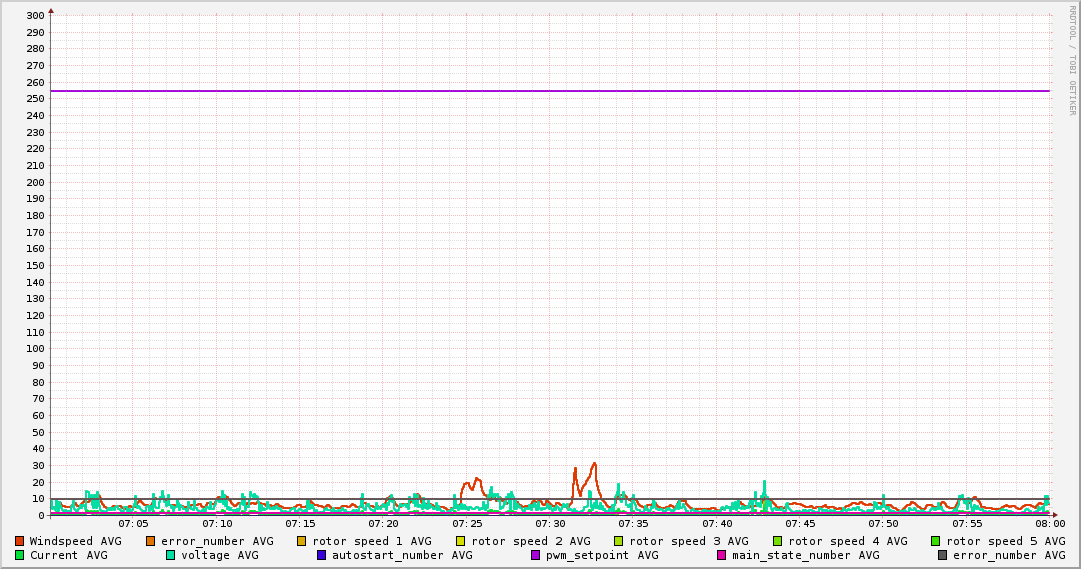The image size is (1081, 569).
Task: Click the red Windspeed AVG legend swatch
Action: pyautogui.click(x=19, y=541)
